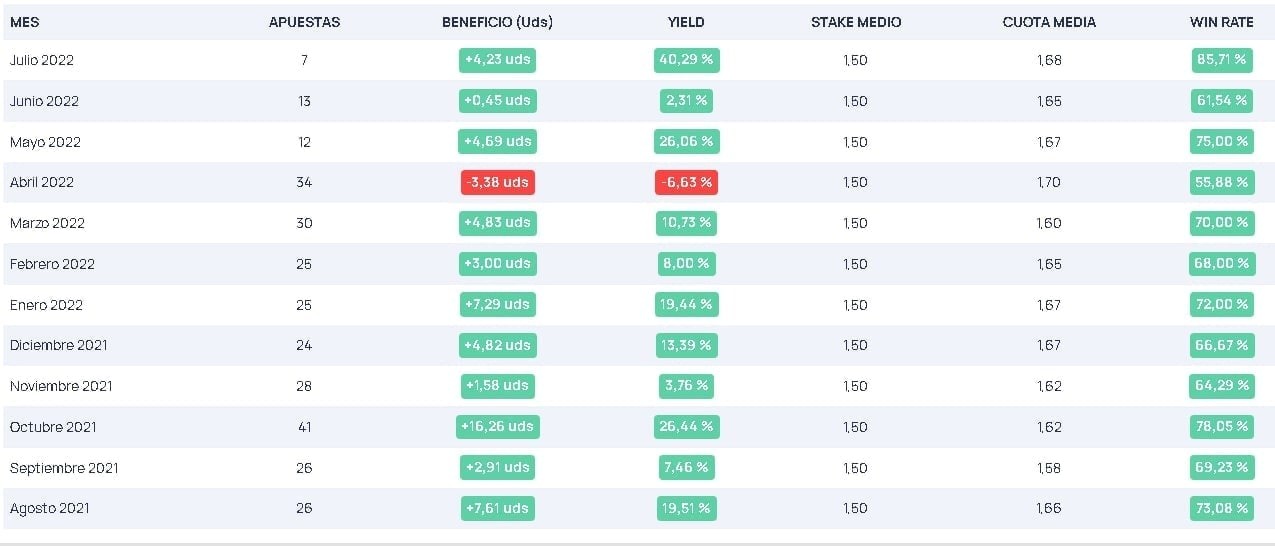The height and width of the screenshot is (546, 1275).
Task: Click the red -6,63 % yield badge
Action: [686, 182]
